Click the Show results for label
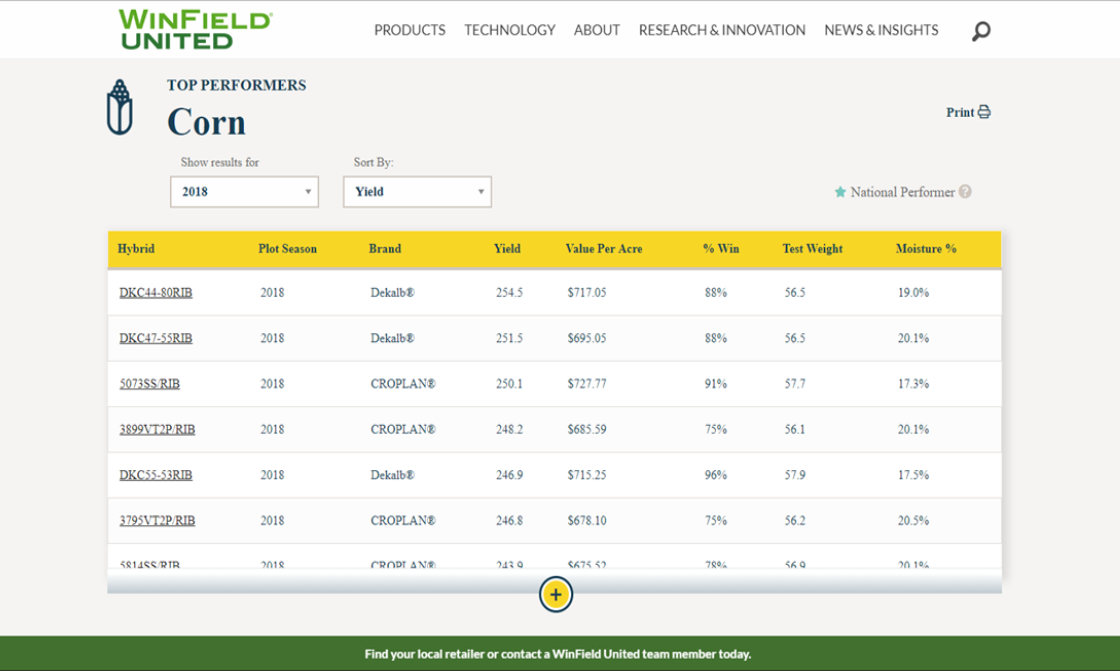This screenshot has height=671, width=1120. [x=220, y=162]
